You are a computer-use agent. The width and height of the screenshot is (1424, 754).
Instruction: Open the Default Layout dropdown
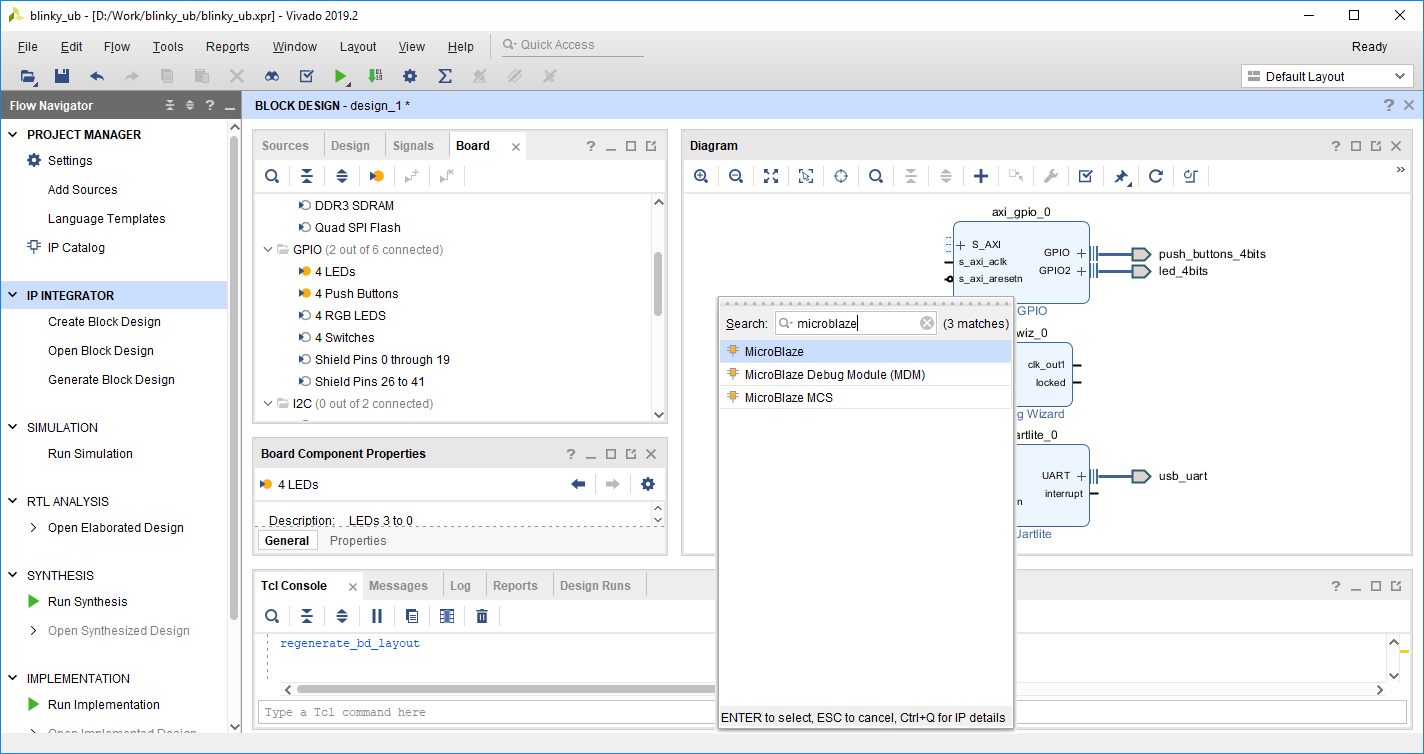(1327, 76)
